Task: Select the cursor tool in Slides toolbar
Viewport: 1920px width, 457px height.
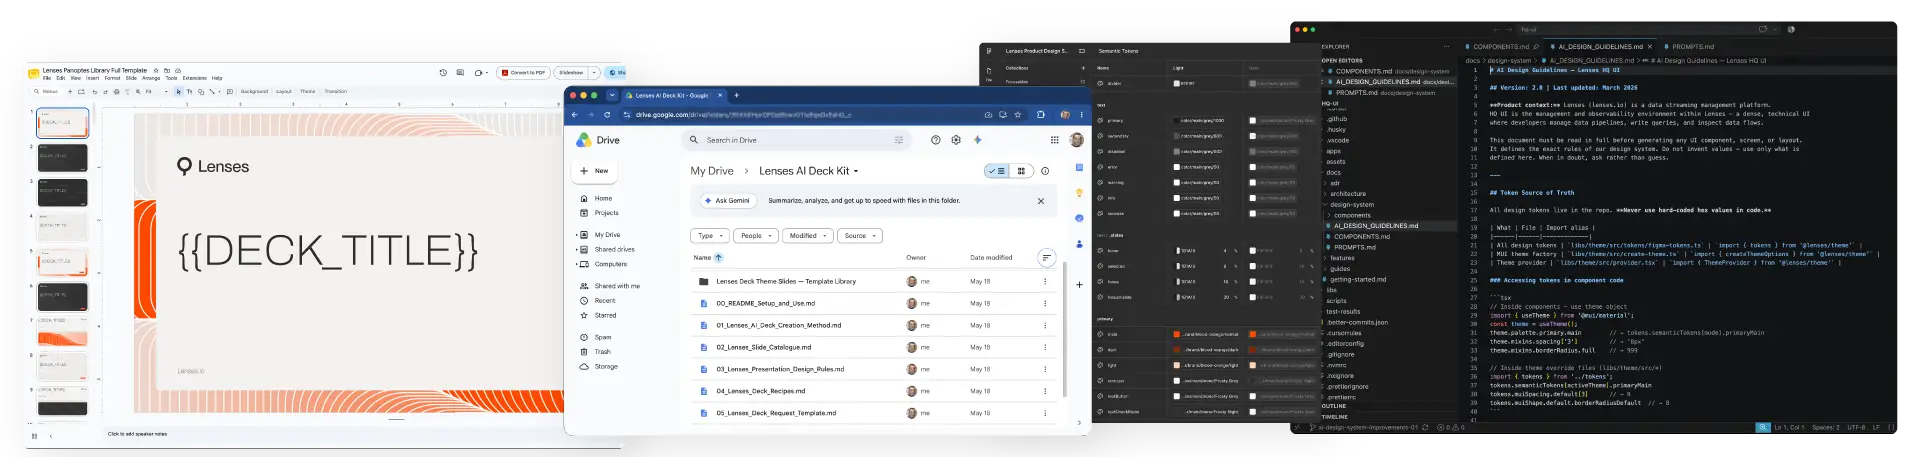Action: 179,91
